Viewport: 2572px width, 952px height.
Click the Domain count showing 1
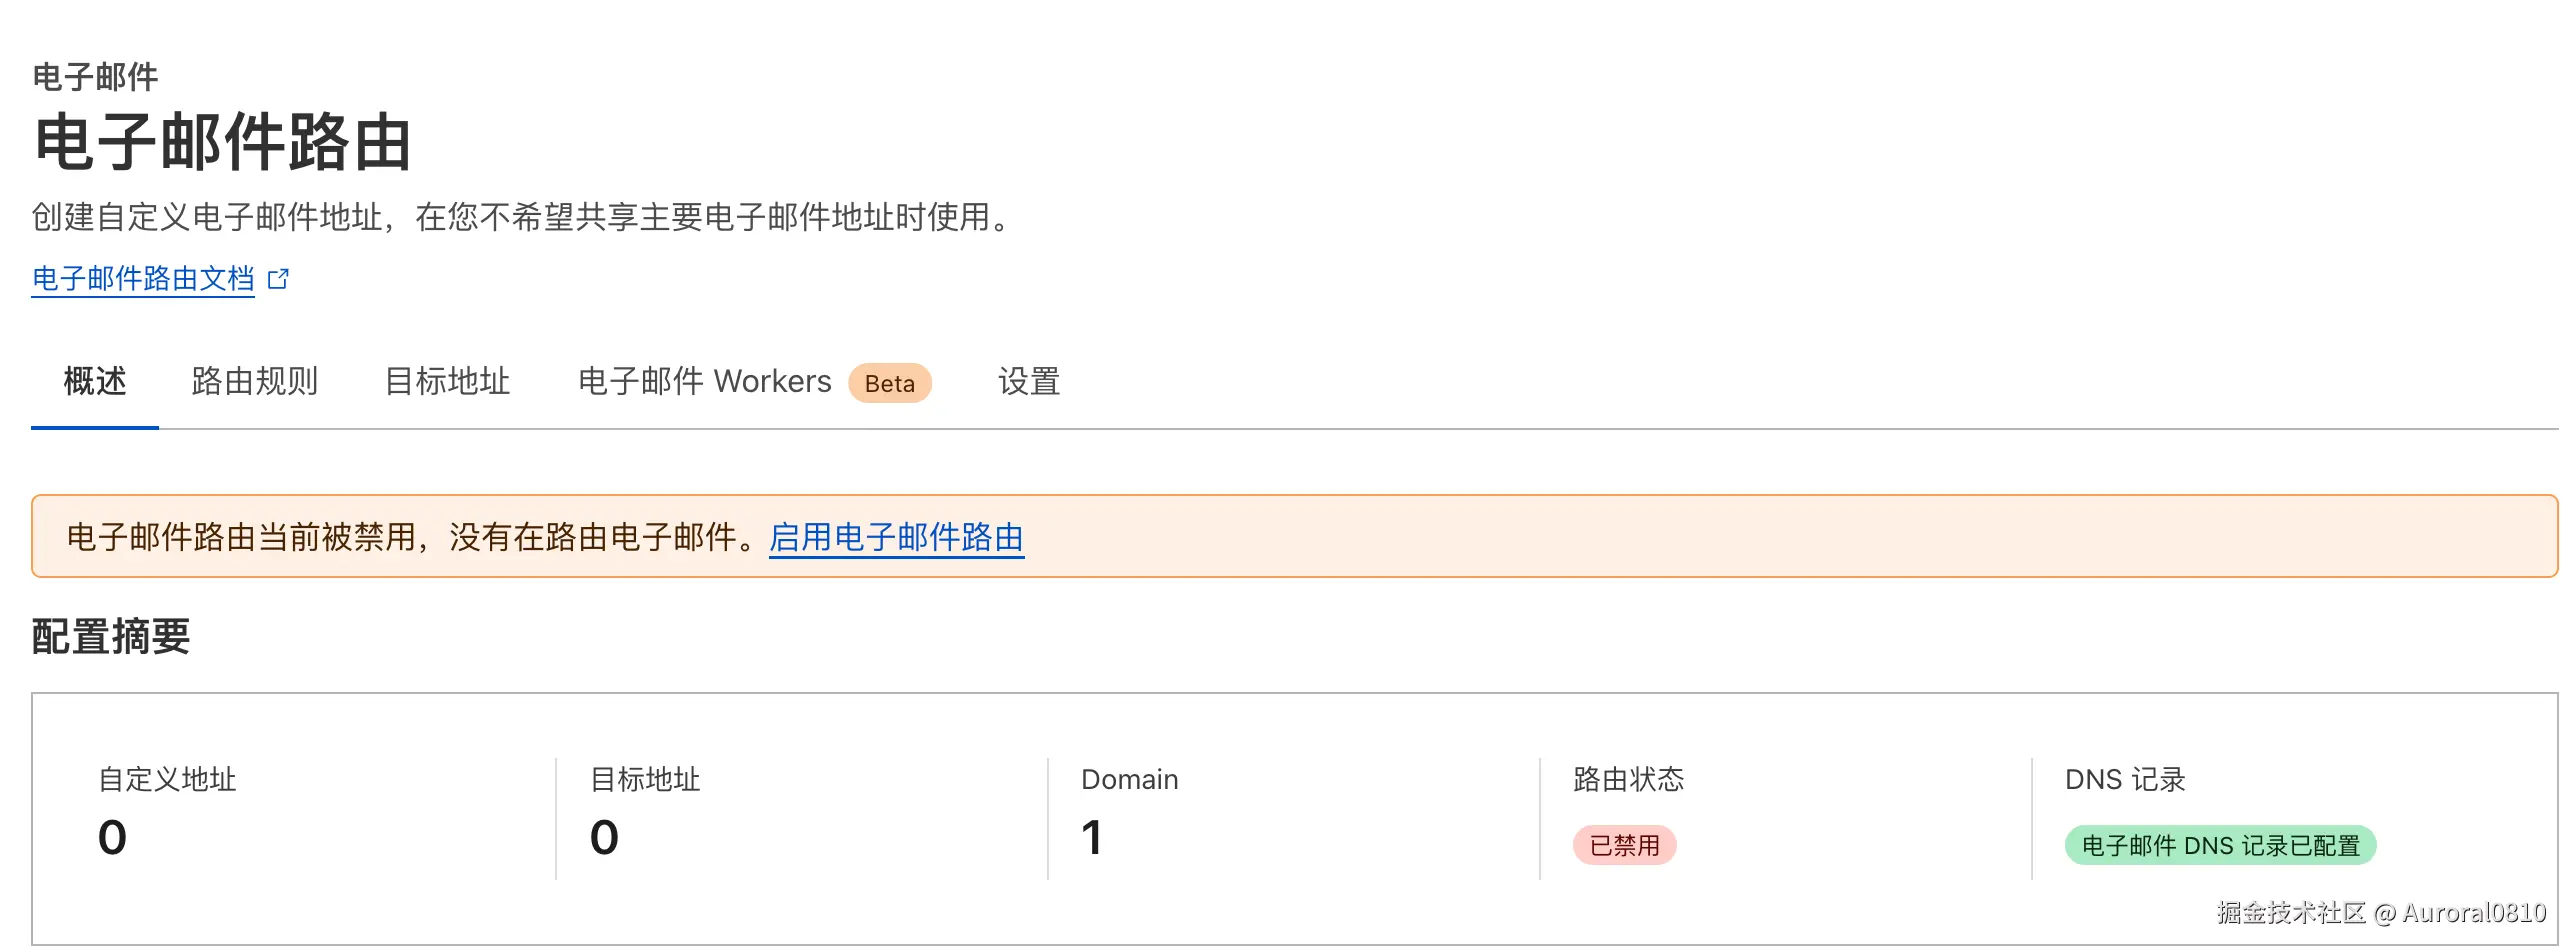(1092, 838)
